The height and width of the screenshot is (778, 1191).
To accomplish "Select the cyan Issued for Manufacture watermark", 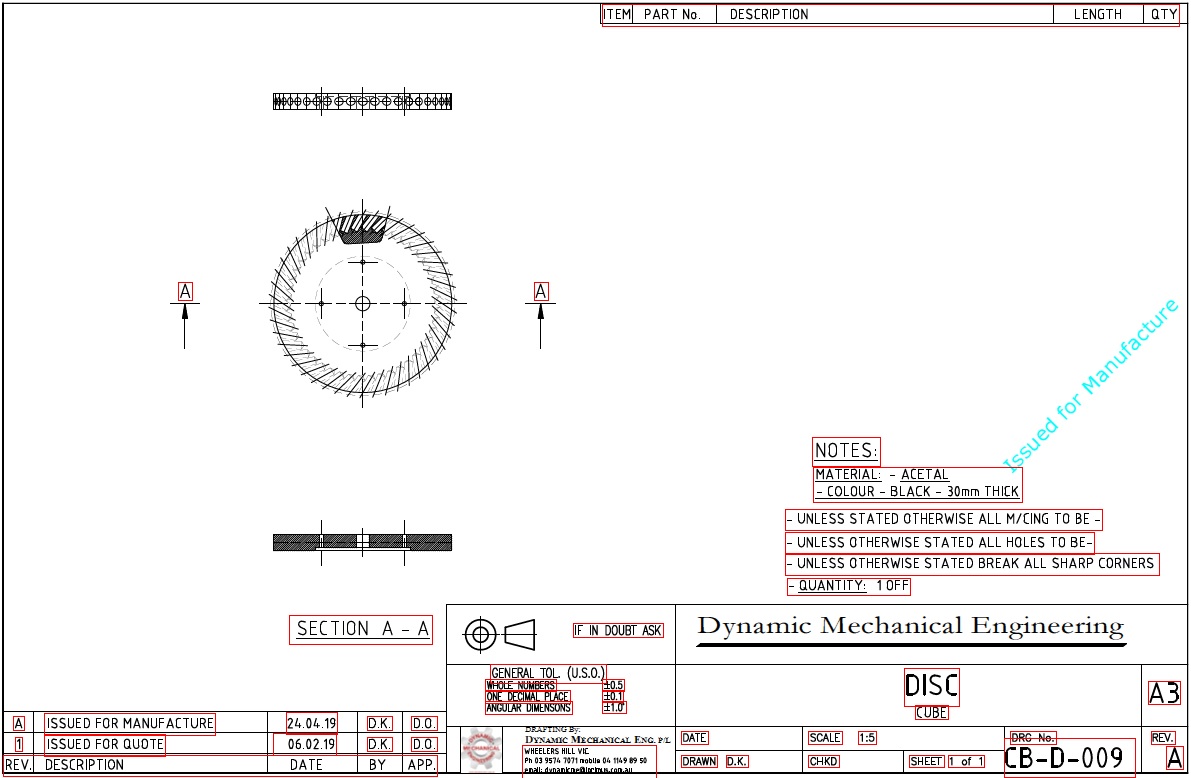I will 1091,384.
